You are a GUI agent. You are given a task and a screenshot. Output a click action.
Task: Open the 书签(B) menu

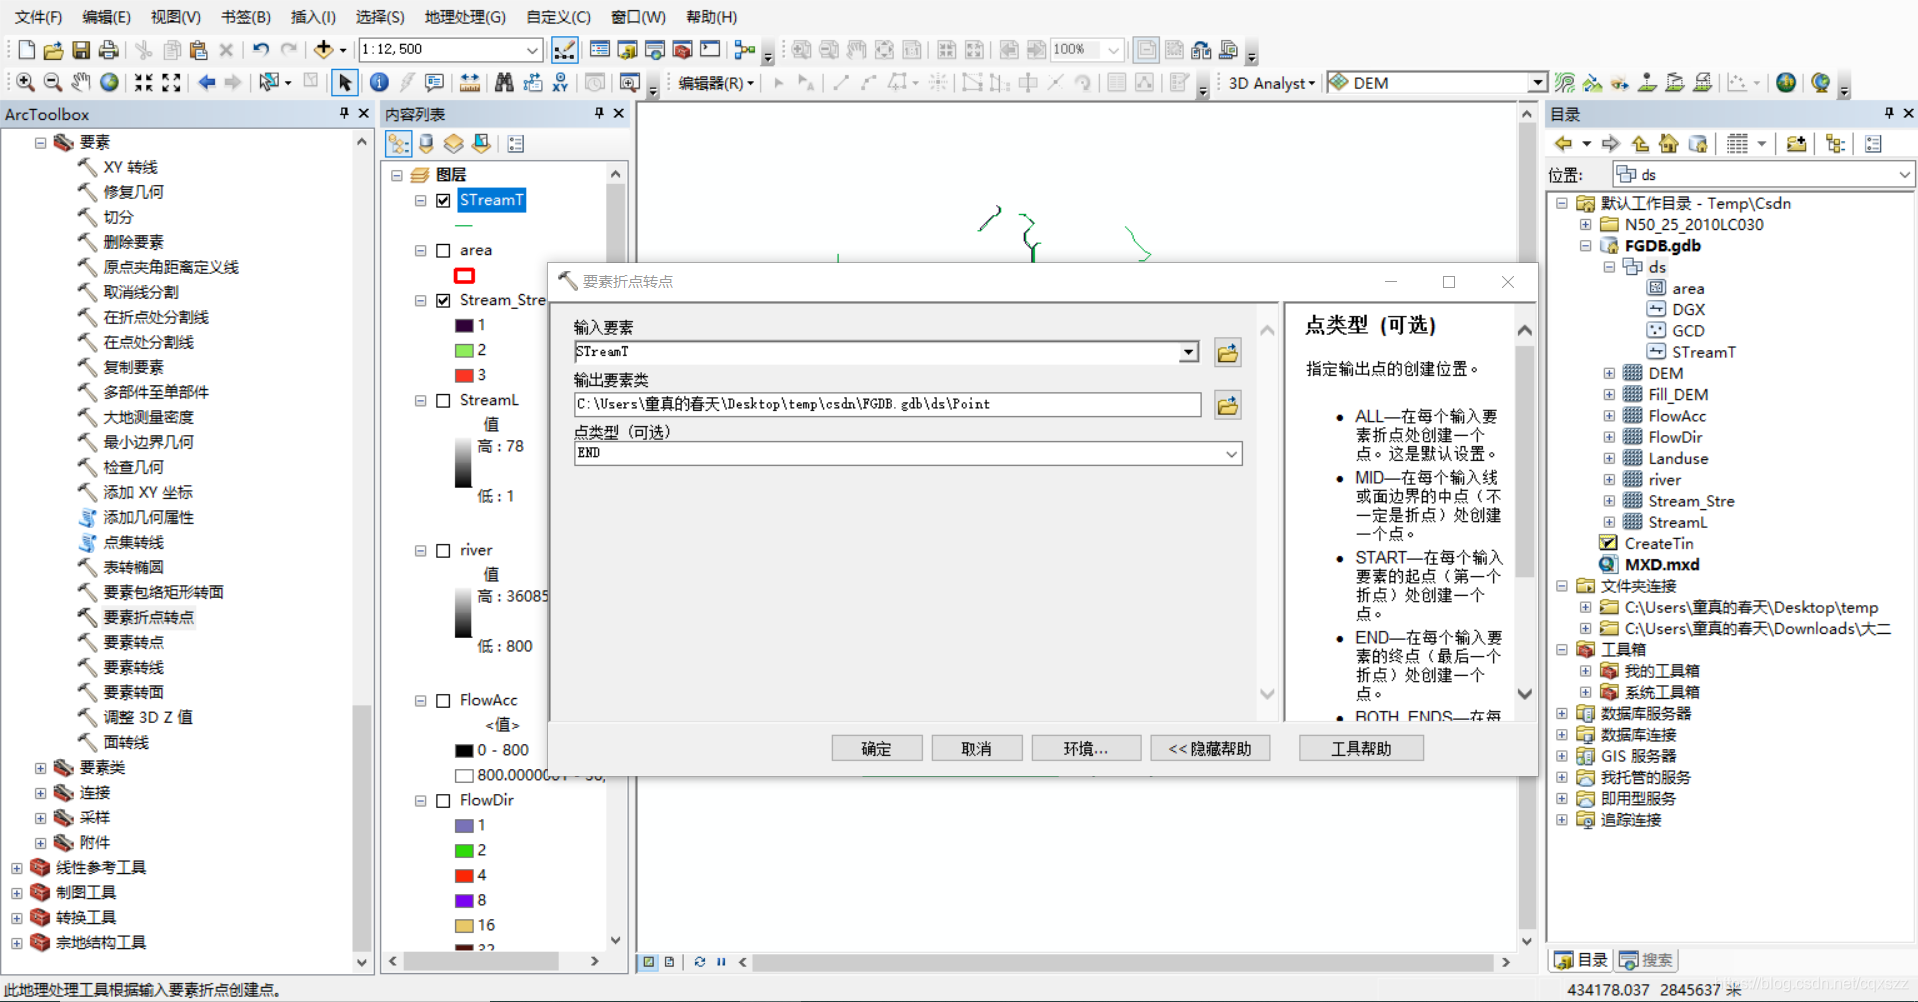coord(246,17)
